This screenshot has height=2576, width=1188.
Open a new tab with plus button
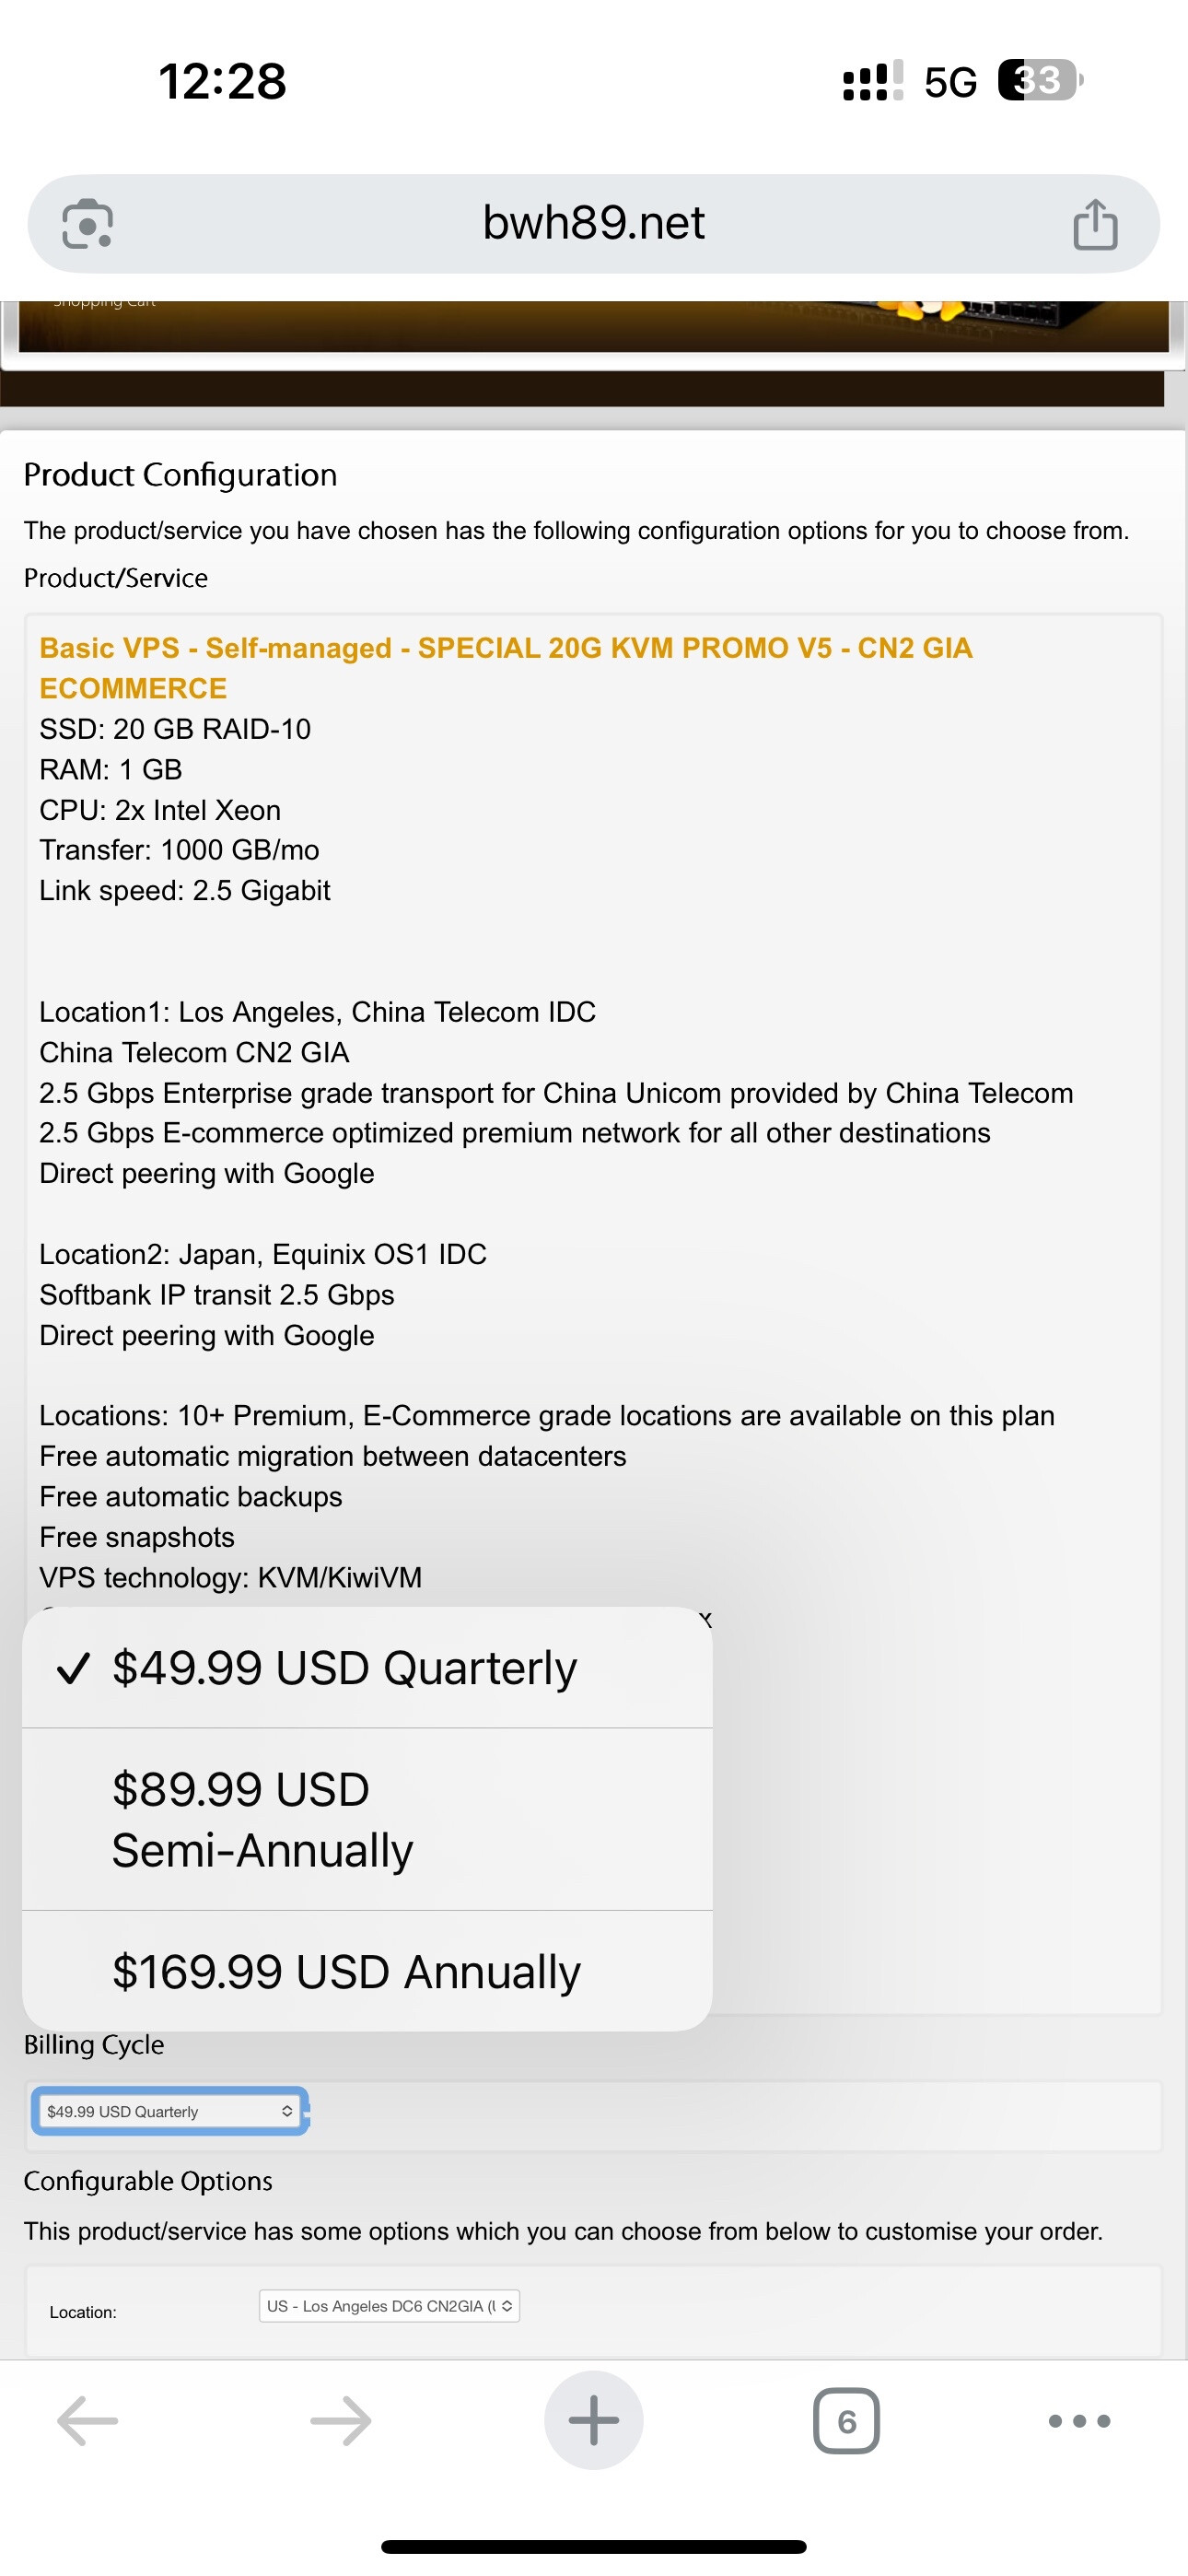click(x=593, y=2421)
